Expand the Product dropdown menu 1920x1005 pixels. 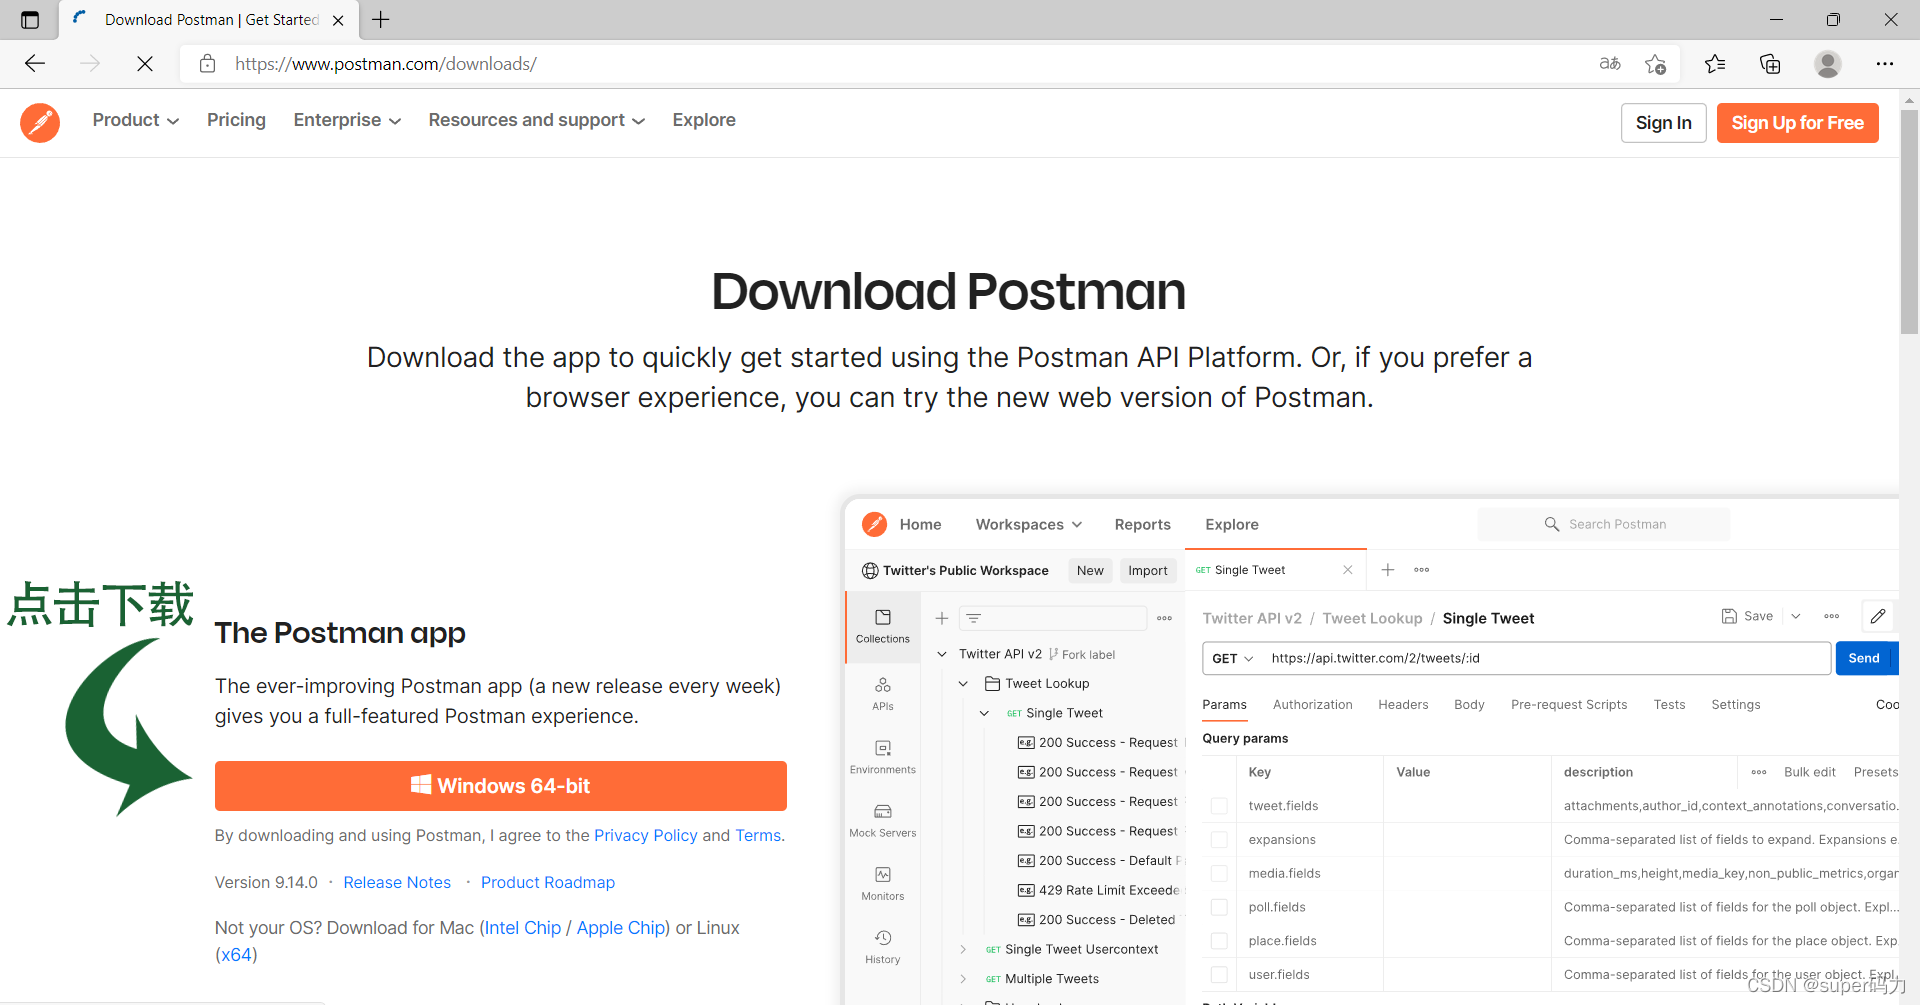click(x=135, y=120)
